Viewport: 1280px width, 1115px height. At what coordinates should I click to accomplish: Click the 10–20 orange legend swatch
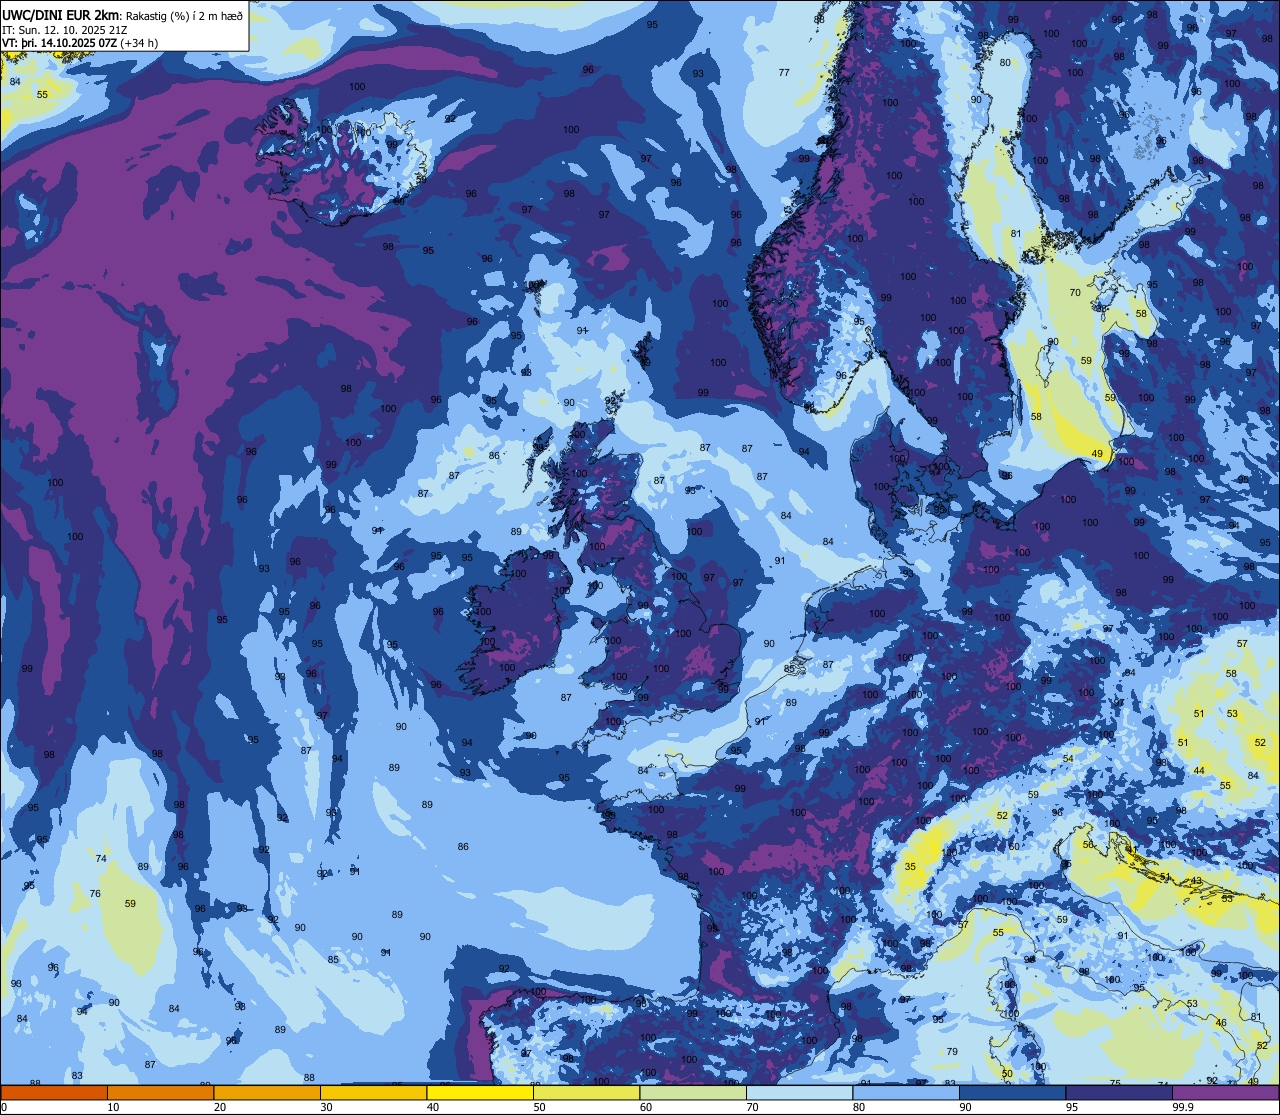click(160, 1093)
